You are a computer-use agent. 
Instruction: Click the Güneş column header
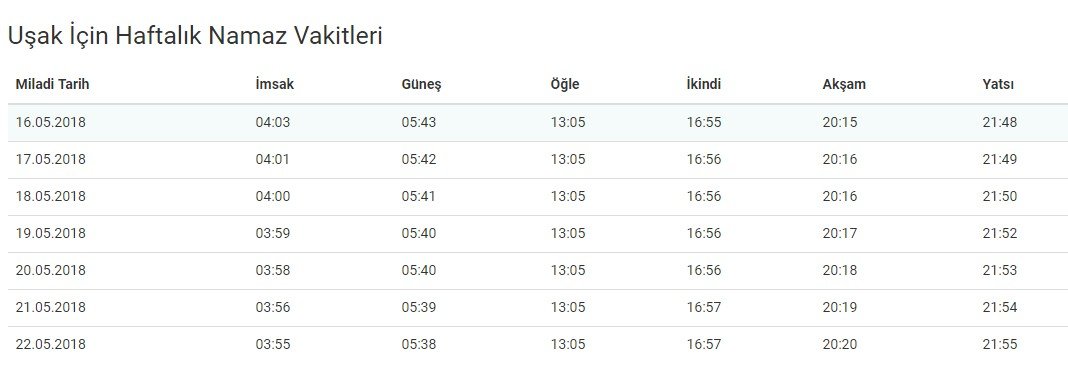click(x=422, y=84)
